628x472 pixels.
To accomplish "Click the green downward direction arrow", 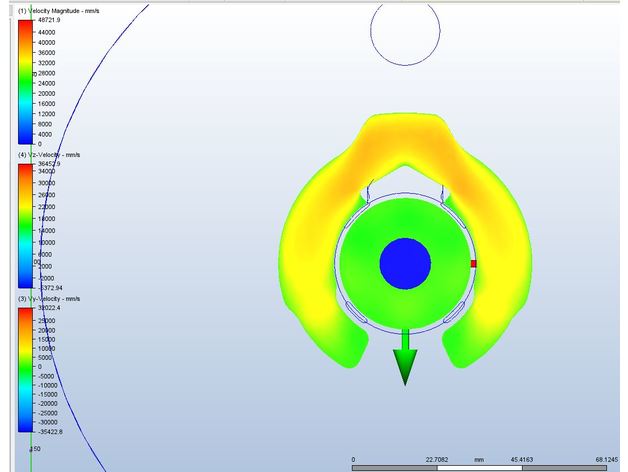I will pyautogui.click(x=404, y=362).
